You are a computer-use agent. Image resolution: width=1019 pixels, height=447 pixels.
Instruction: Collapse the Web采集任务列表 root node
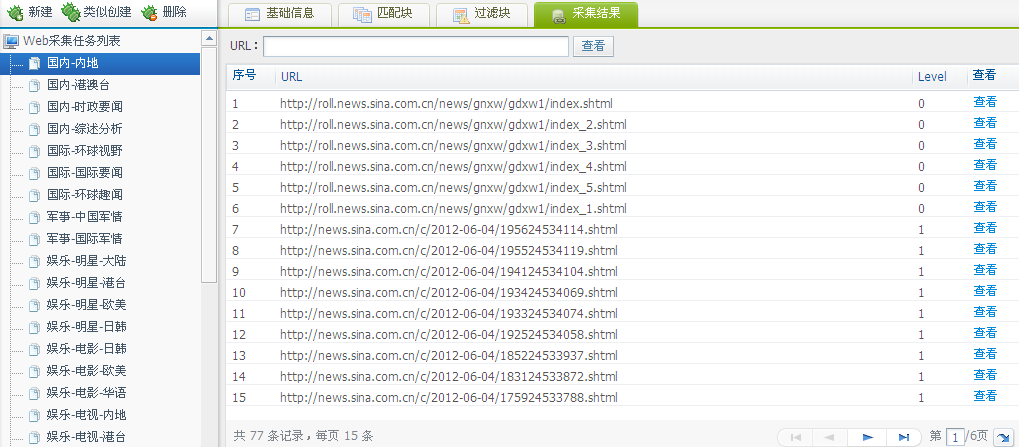pos(11,41)
